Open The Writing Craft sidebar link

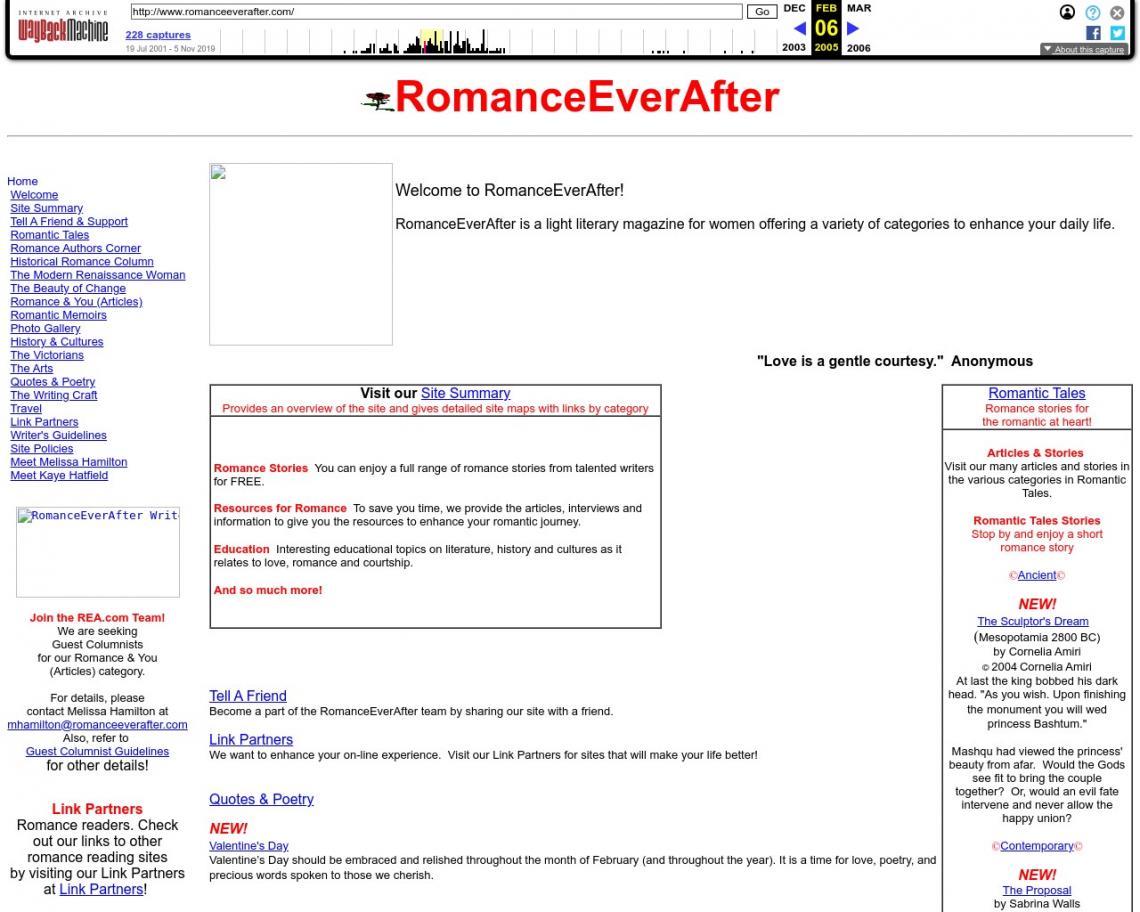coord(54,395)
